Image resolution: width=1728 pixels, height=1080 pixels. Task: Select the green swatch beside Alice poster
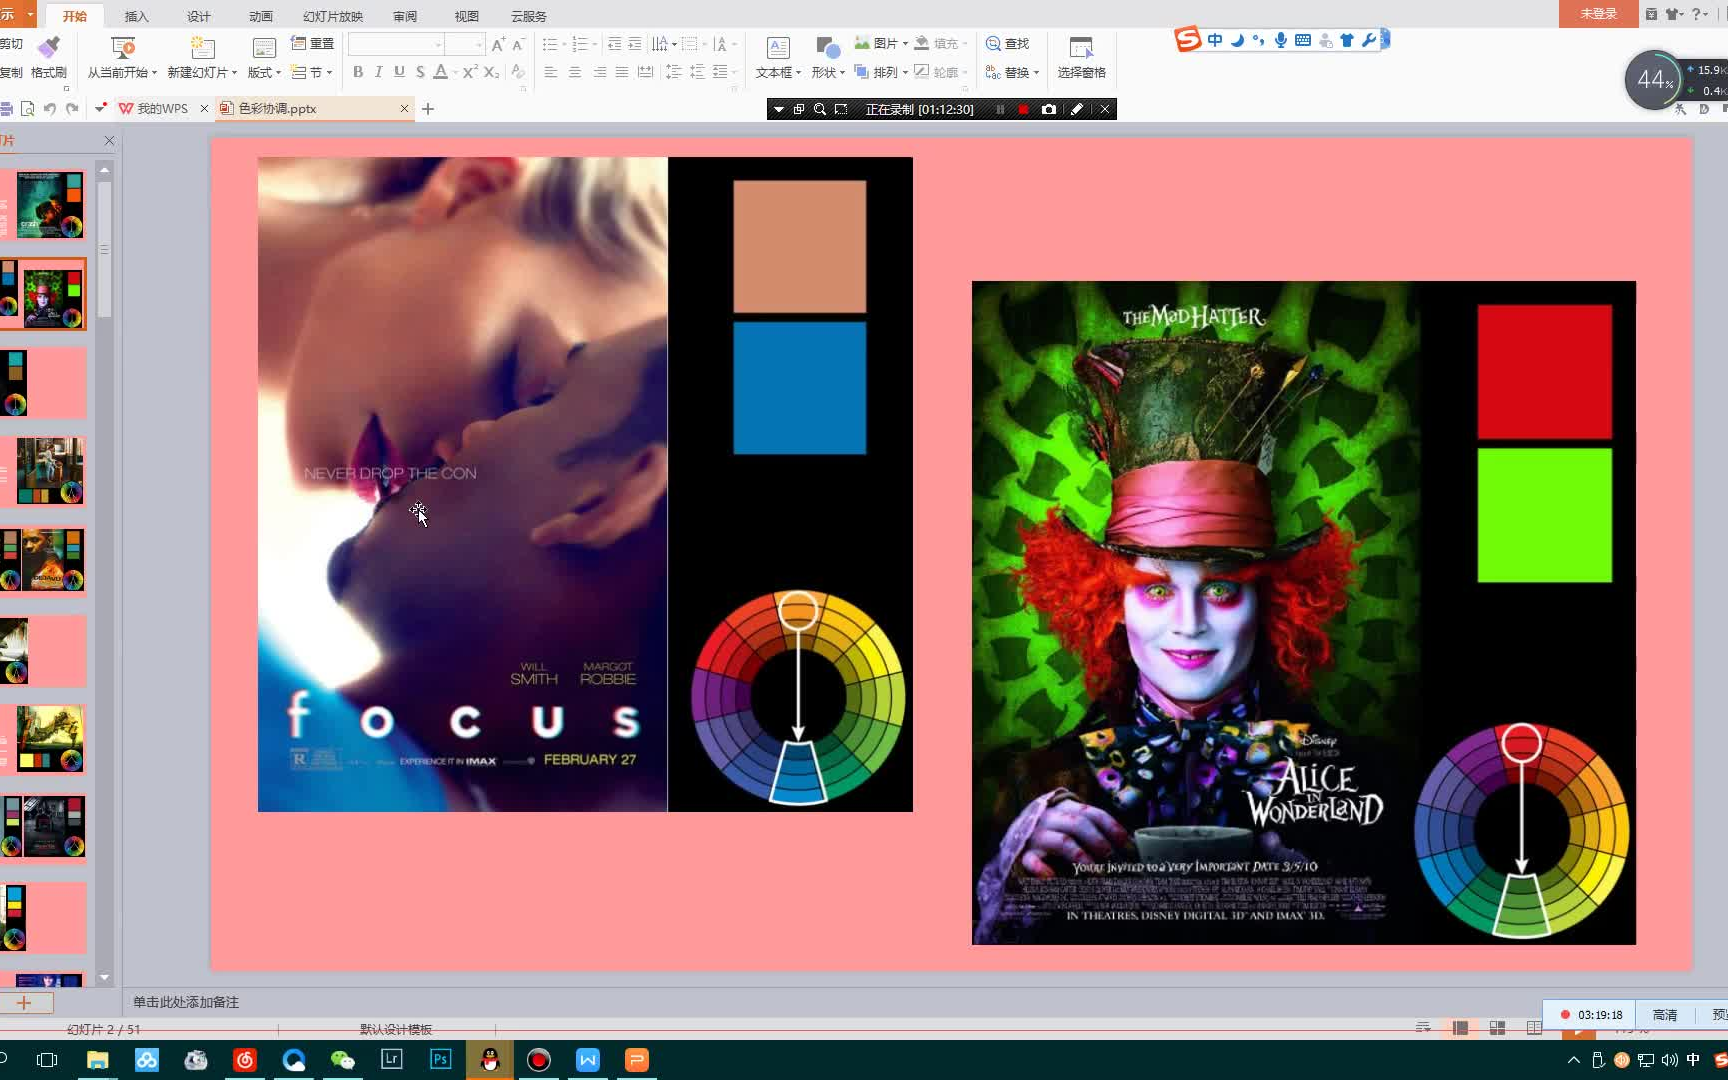1544,515
